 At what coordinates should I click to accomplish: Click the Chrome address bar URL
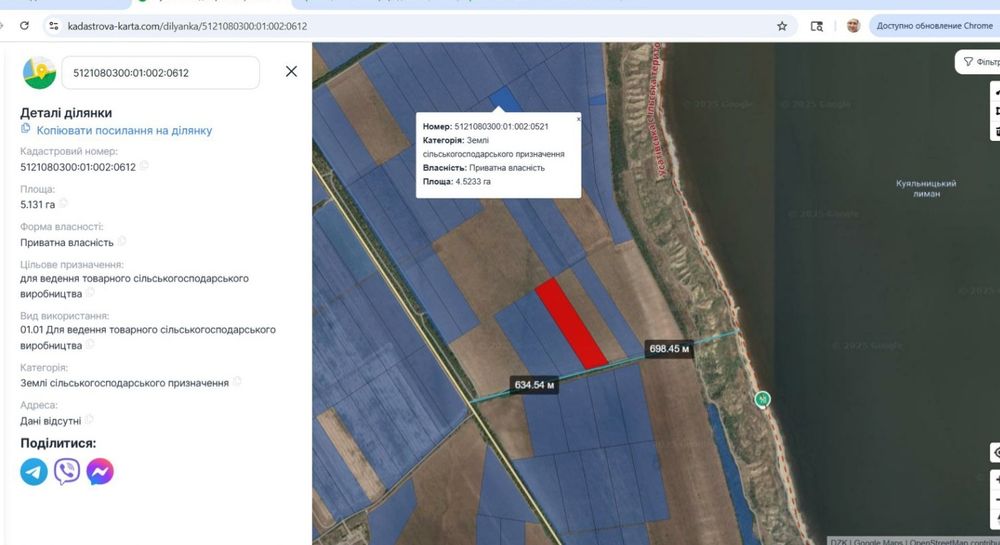188,26
